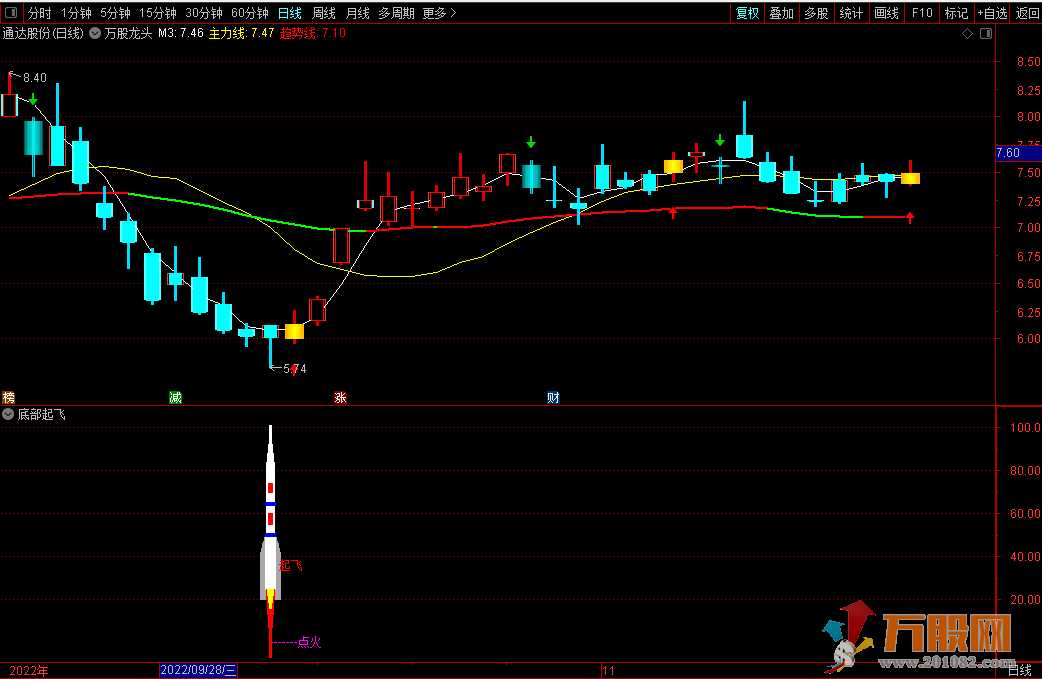This screenshot has width=1042, height=679.
Task: Click the red up arrow at the trend line's right end
Action: 910,217
